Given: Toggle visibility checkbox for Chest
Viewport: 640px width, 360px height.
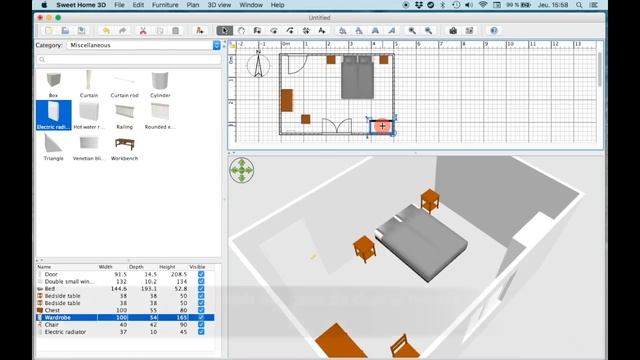Looking at the screenshot, I should pyautogui.click(x=201, y=310).
